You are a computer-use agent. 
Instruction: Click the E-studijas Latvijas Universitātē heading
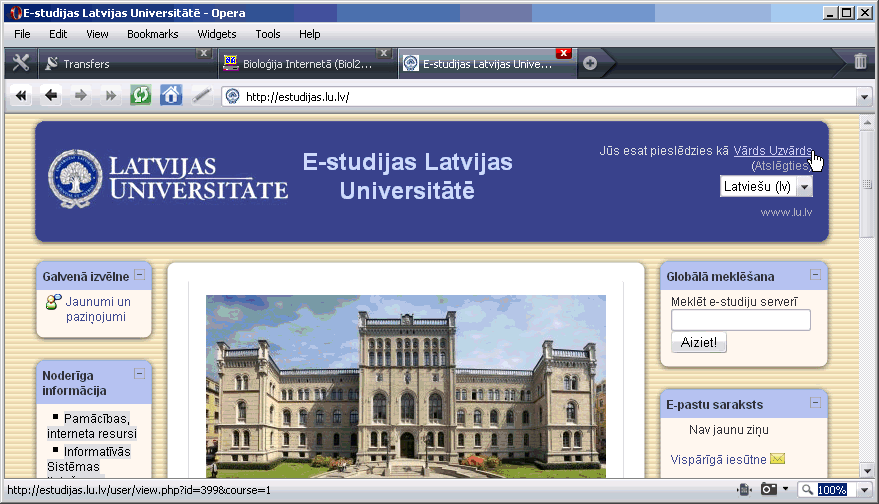click(408, 176)
